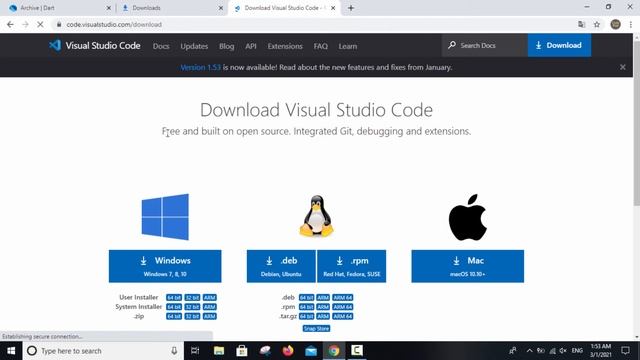This screenshot has width=640, height=360.
Task: Open the Version 1.53 link
Action: click(x=200, y=67)
